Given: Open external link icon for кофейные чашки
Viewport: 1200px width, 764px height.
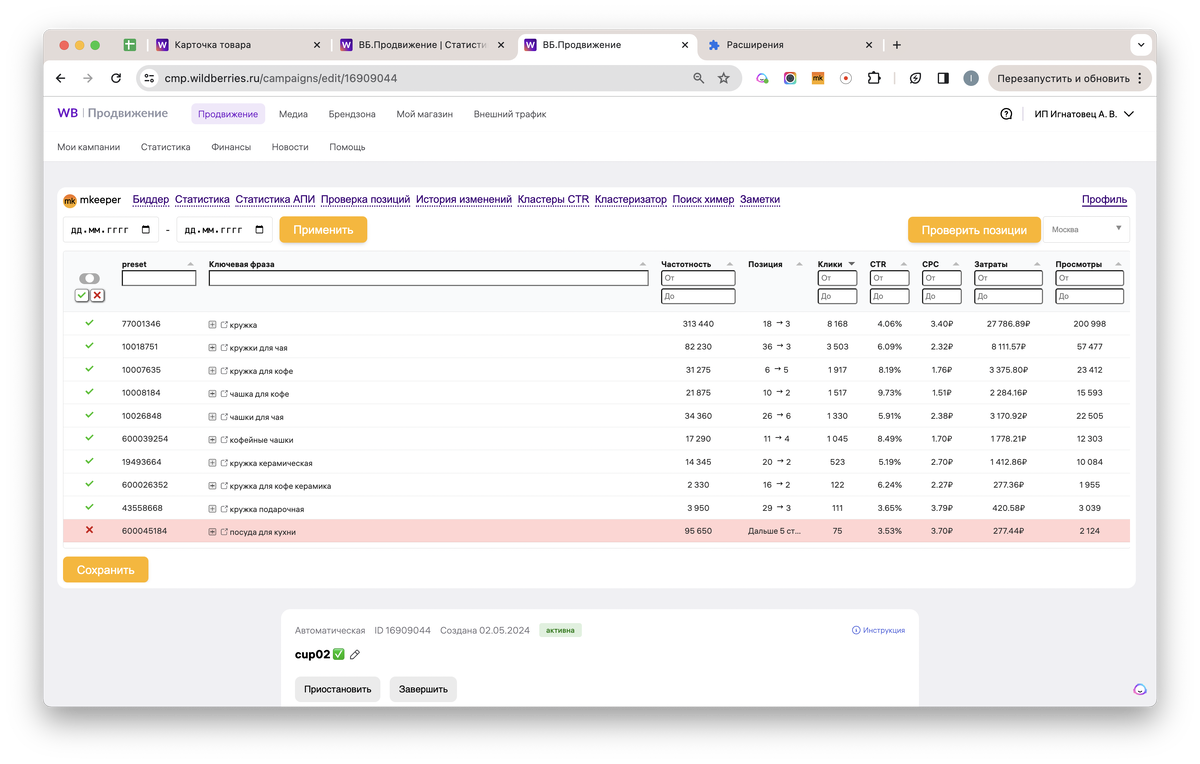Looking at the screenshot, I should coord(224,440).
